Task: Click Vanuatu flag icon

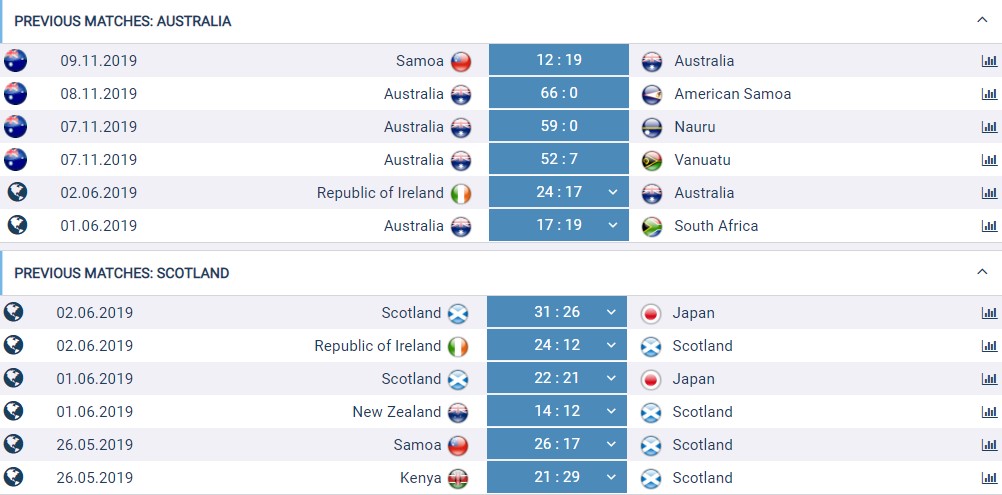Action: 652,160
